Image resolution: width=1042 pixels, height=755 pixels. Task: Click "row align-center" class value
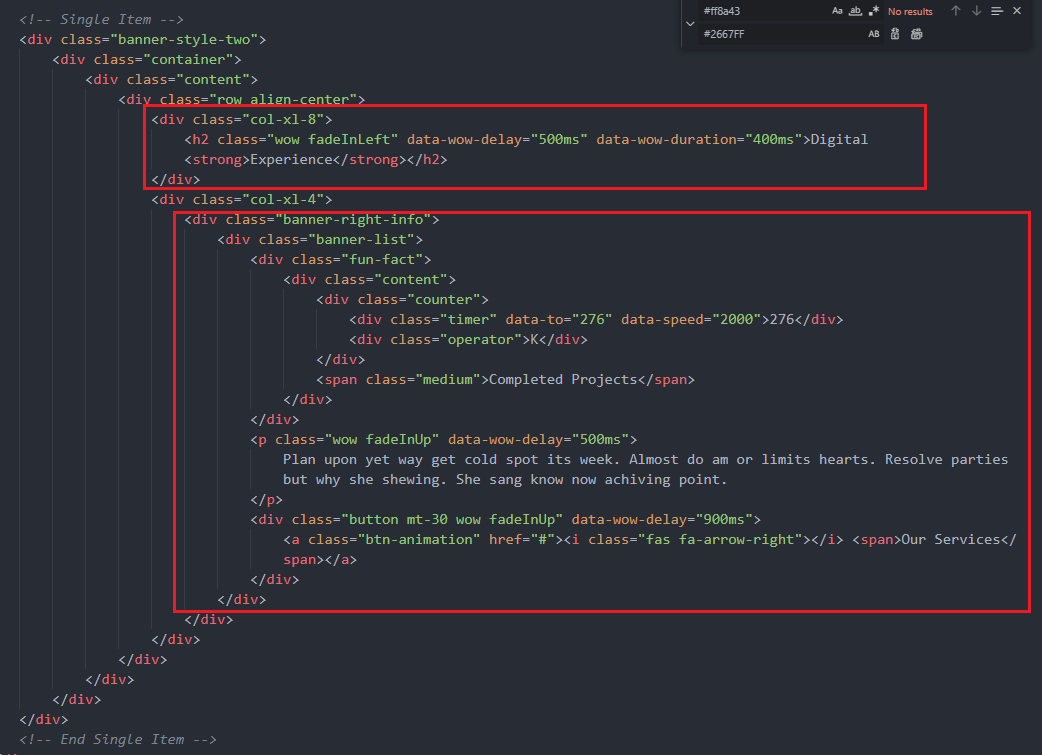click(x=283, y=99)
